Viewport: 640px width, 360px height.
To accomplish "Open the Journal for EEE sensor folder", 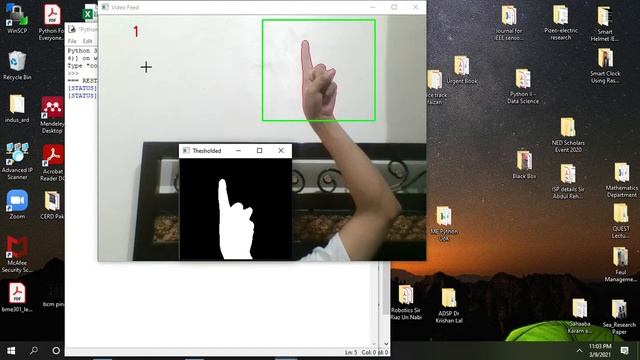I will 509,23.
